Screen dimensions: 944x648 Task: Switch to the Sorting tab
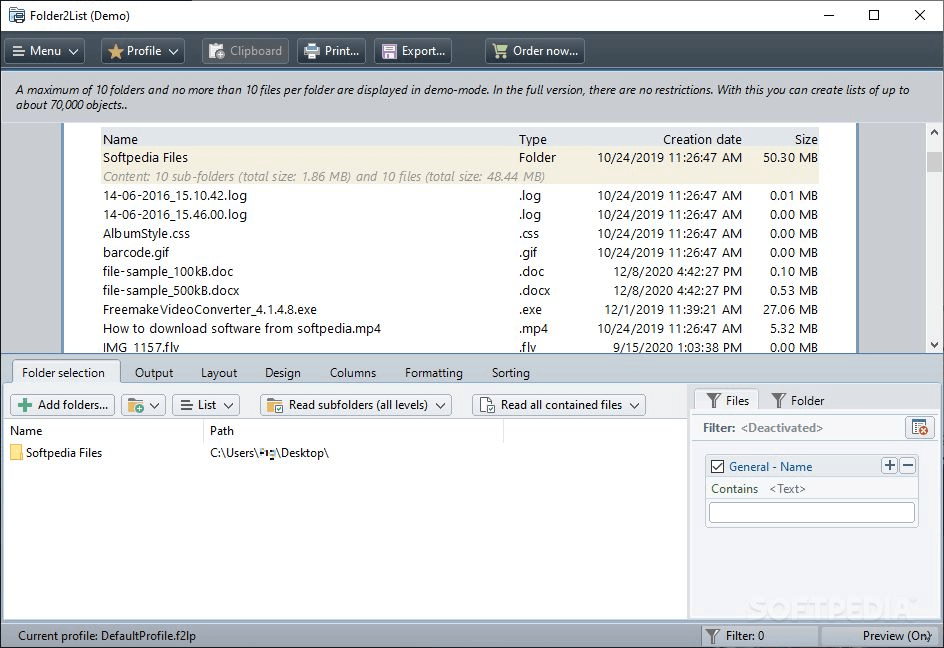(511, 373)
